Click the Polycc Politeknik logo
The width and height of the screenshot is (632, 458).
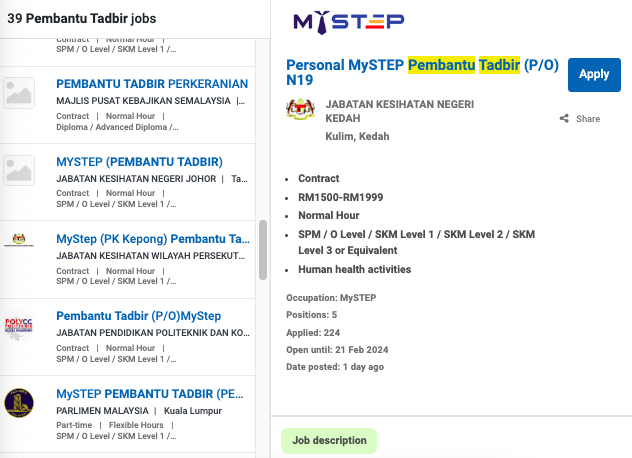click(19, 325)
